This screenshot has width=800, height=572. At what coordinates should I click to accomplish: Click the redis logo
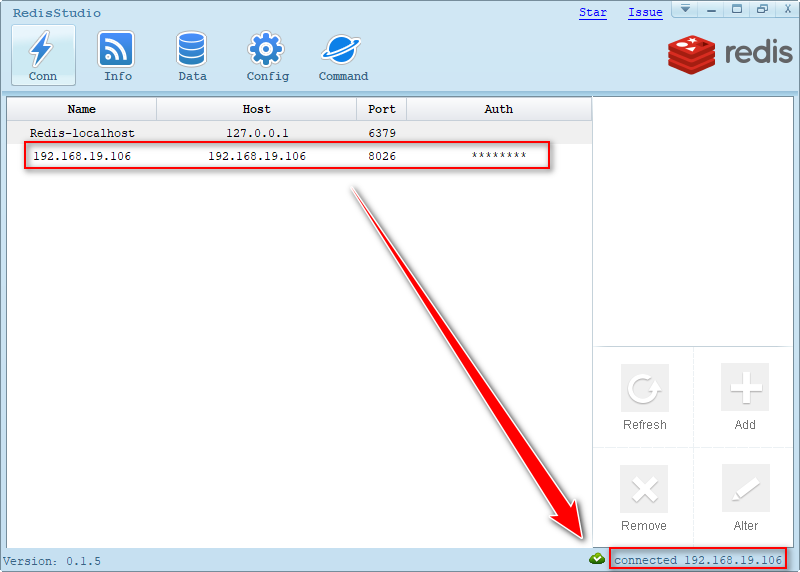pyautogui.click(x=730, y=54)
